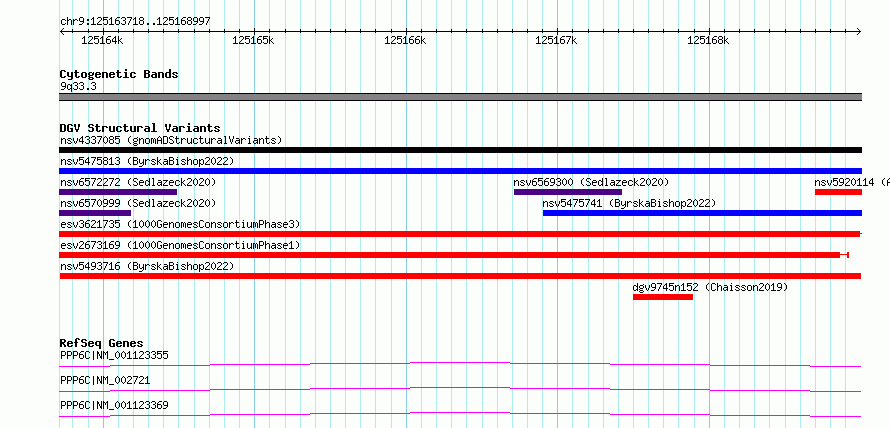The image size is (890, 428).
Task: Click the short red nsv5920114 bar
Action: 838,192
